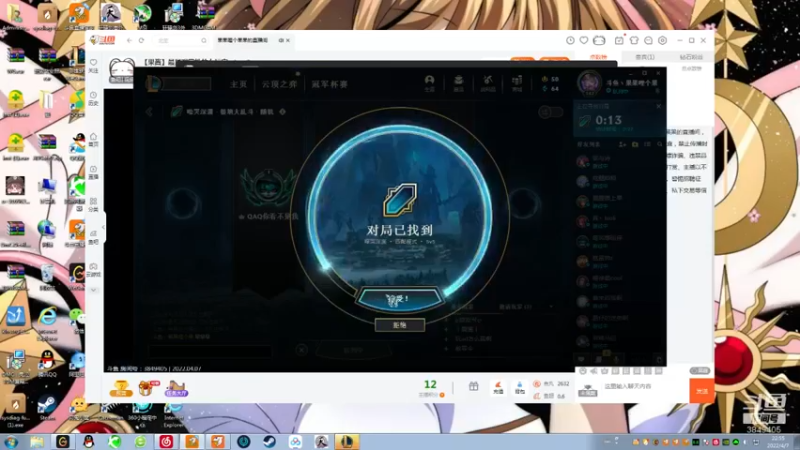Open the 冠军杯赛 tab
This screenshot has width=800, height=450.
(x=330, y=84)
